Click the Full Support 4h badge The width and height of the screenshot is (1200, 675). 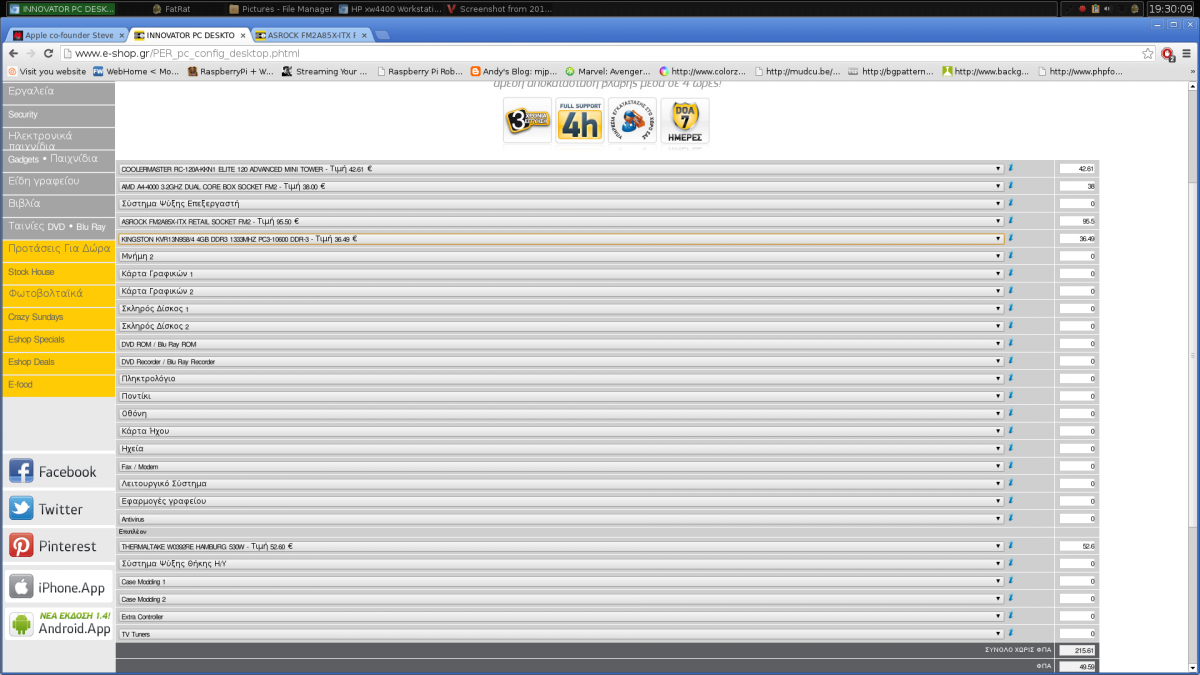pos(580,121)
